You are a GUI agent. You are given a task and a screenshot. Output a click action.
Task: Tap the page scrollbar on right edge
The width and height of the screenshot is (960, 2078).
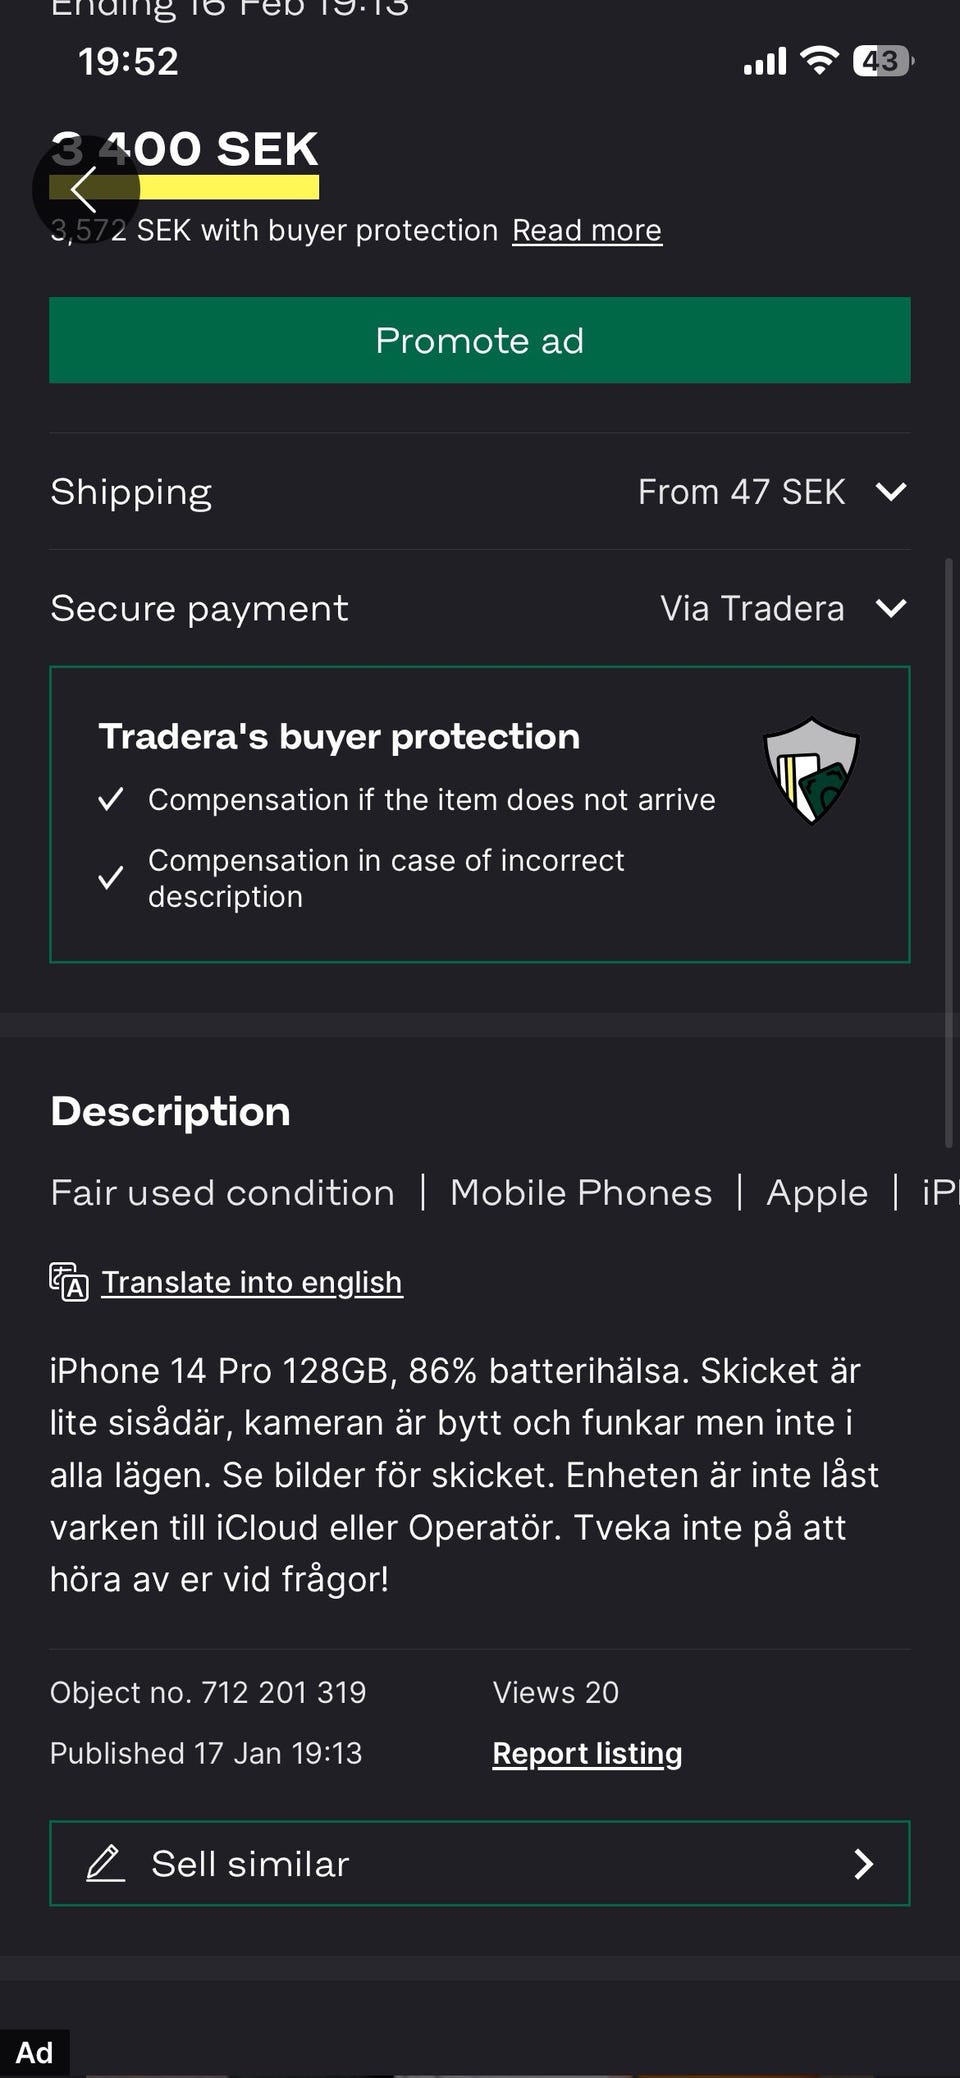[948, 852]
